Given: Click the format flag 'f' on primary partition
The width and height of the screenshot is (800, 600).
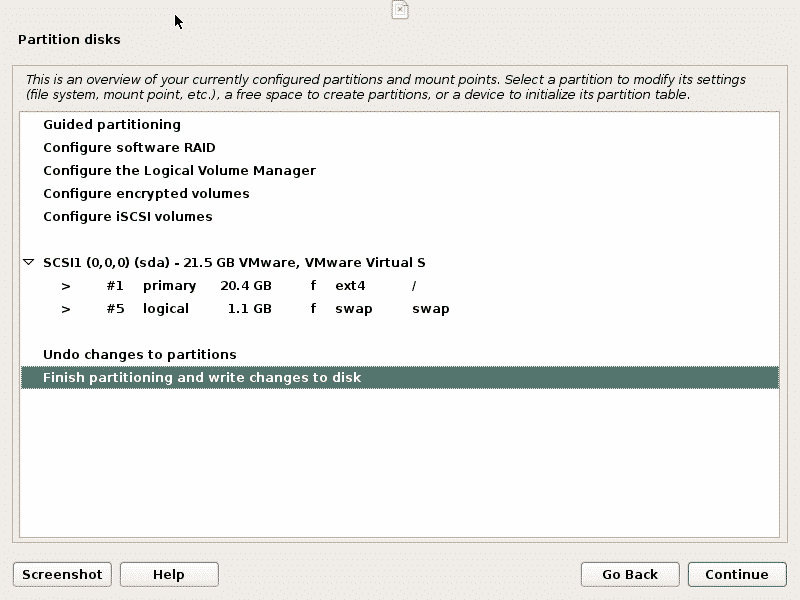Looking at the screenshot, I should (313, 286).
